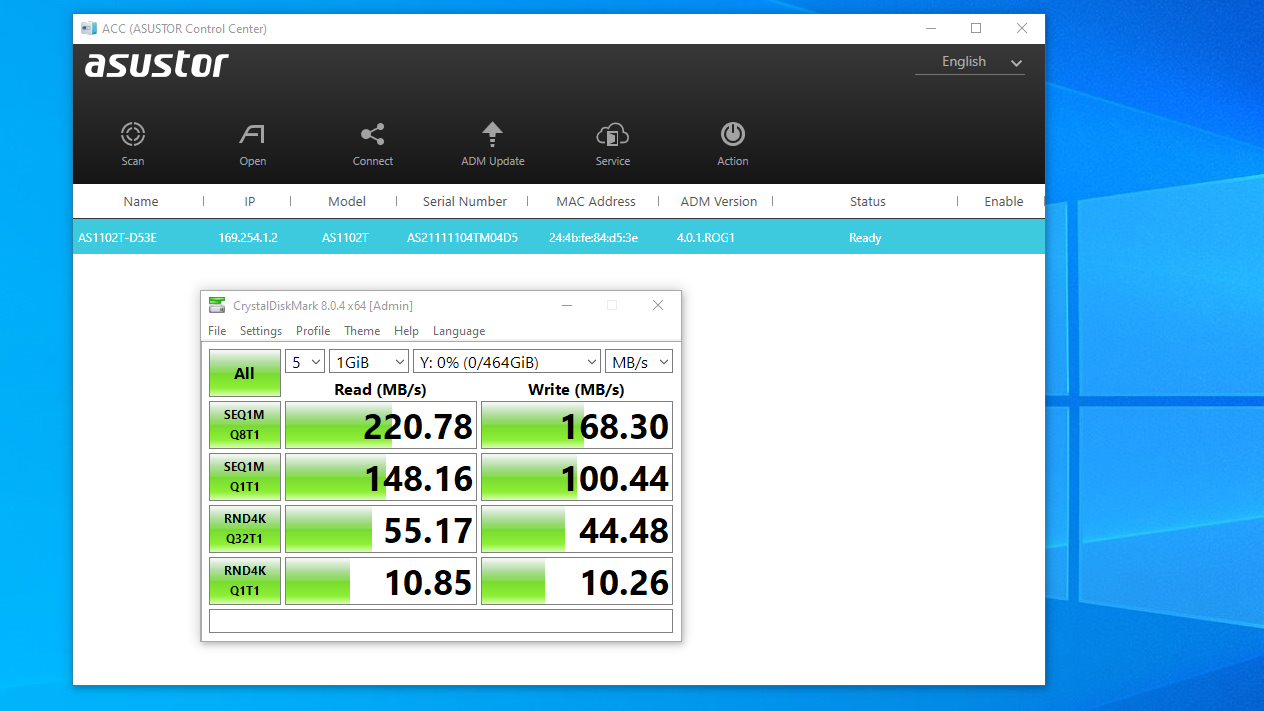Image resolution: width=1264 pixels, height=711 pixels.
Task: Open the English language dropdown
Action: coord(970,62)
